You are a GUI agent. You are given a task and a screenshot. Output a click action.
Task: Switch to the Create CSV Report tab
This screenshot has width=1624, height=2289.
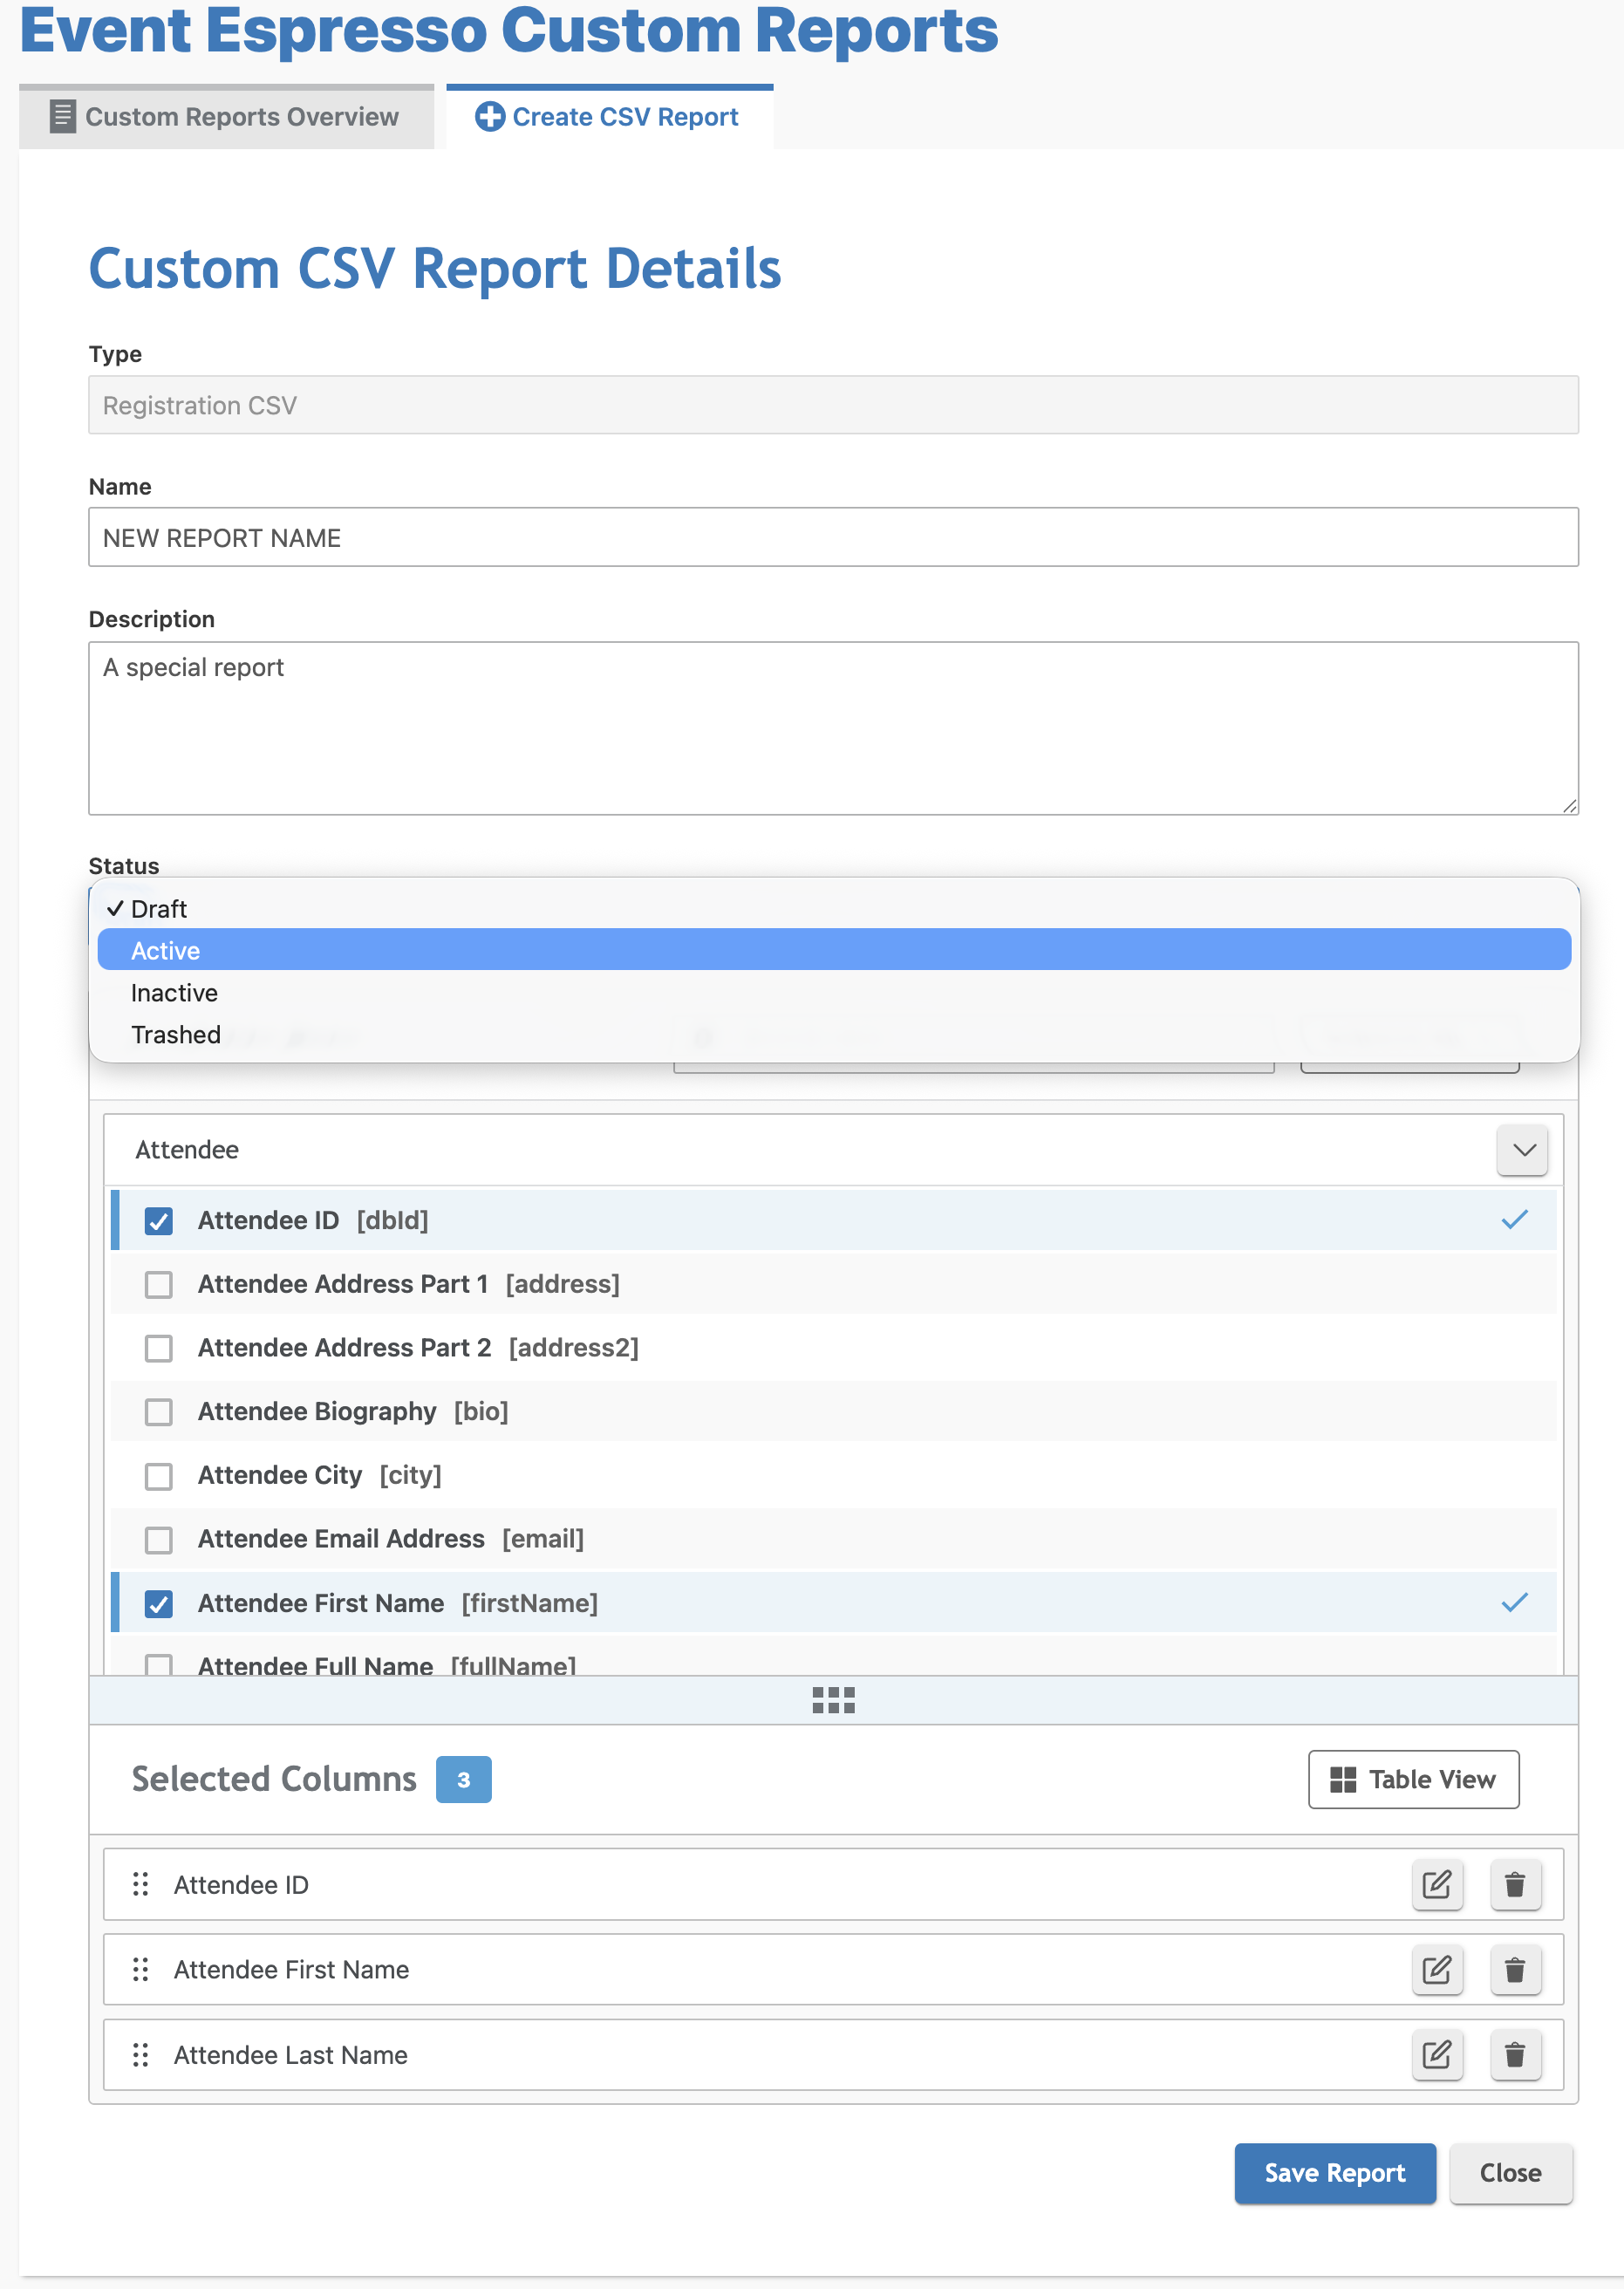click(609, 117)
